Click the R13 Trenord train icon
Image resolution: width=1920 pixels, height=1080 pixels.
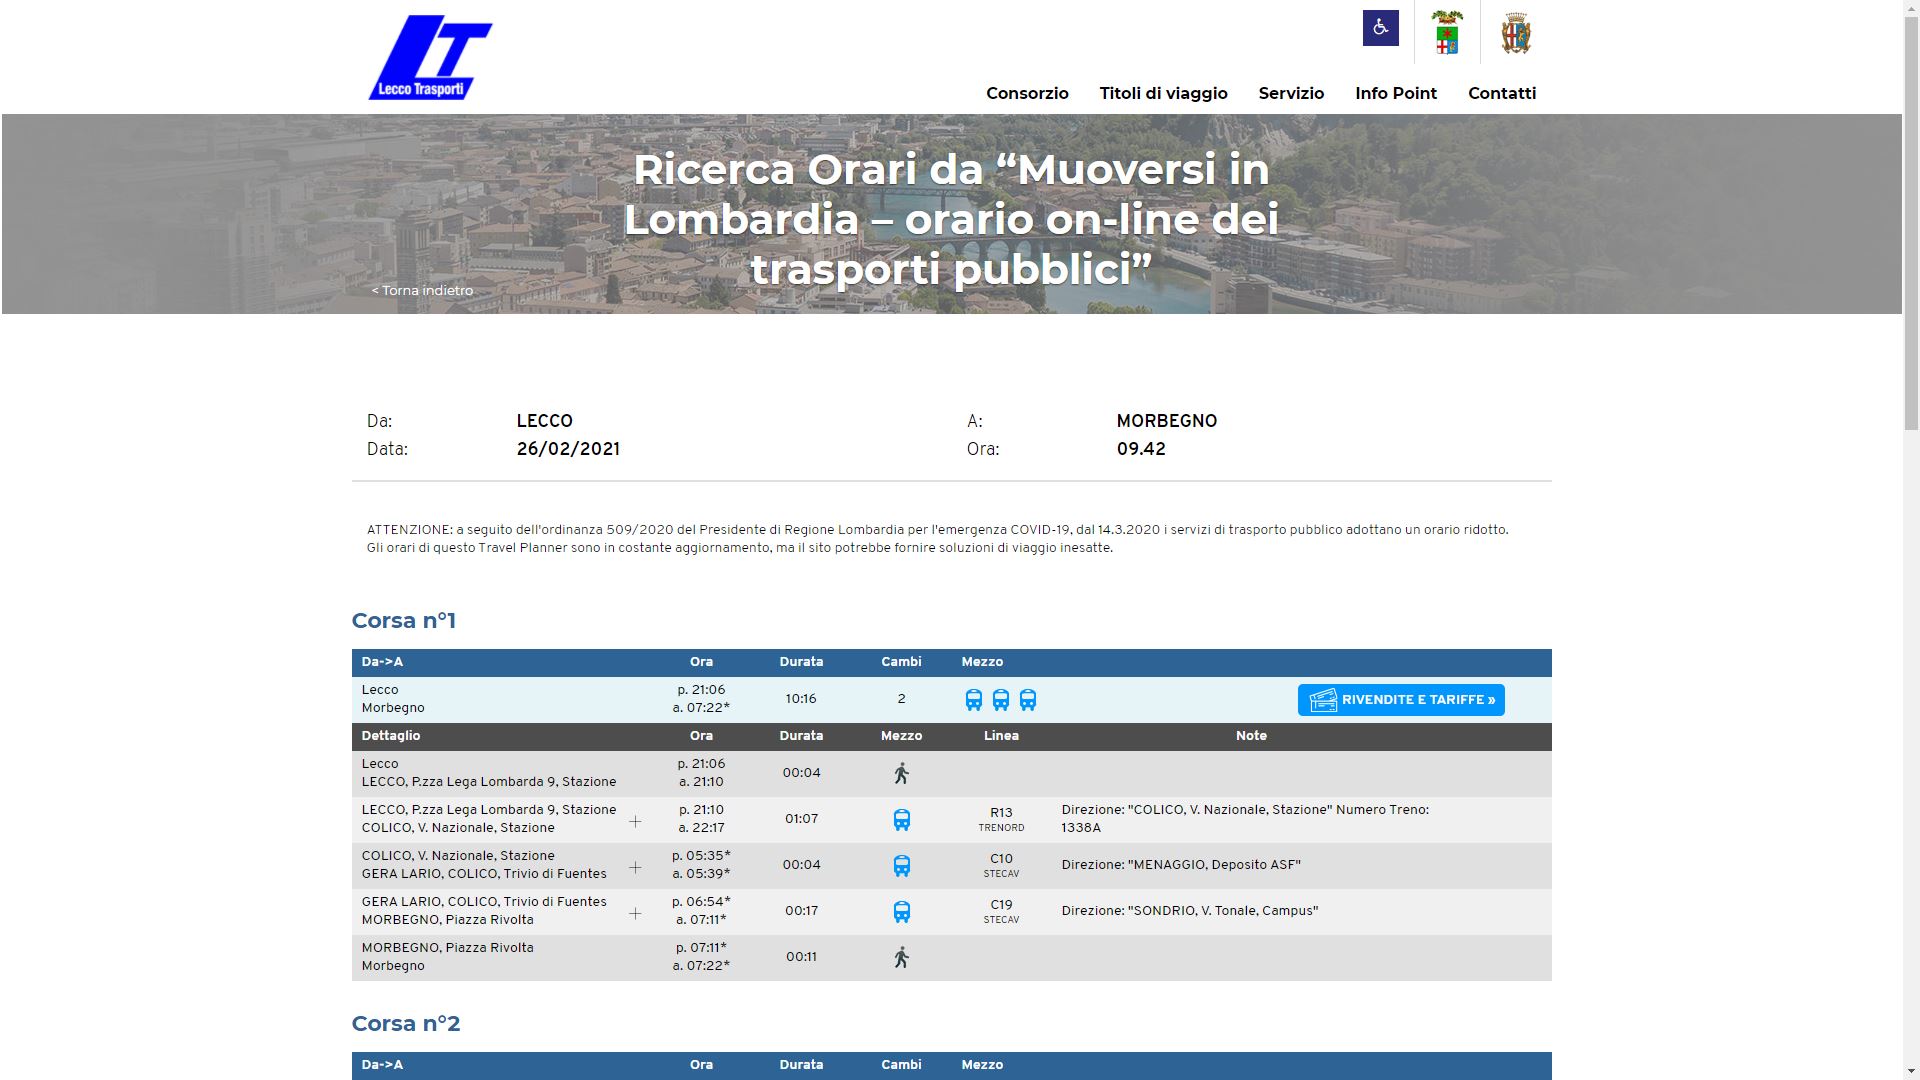click(x=901, y=820)
